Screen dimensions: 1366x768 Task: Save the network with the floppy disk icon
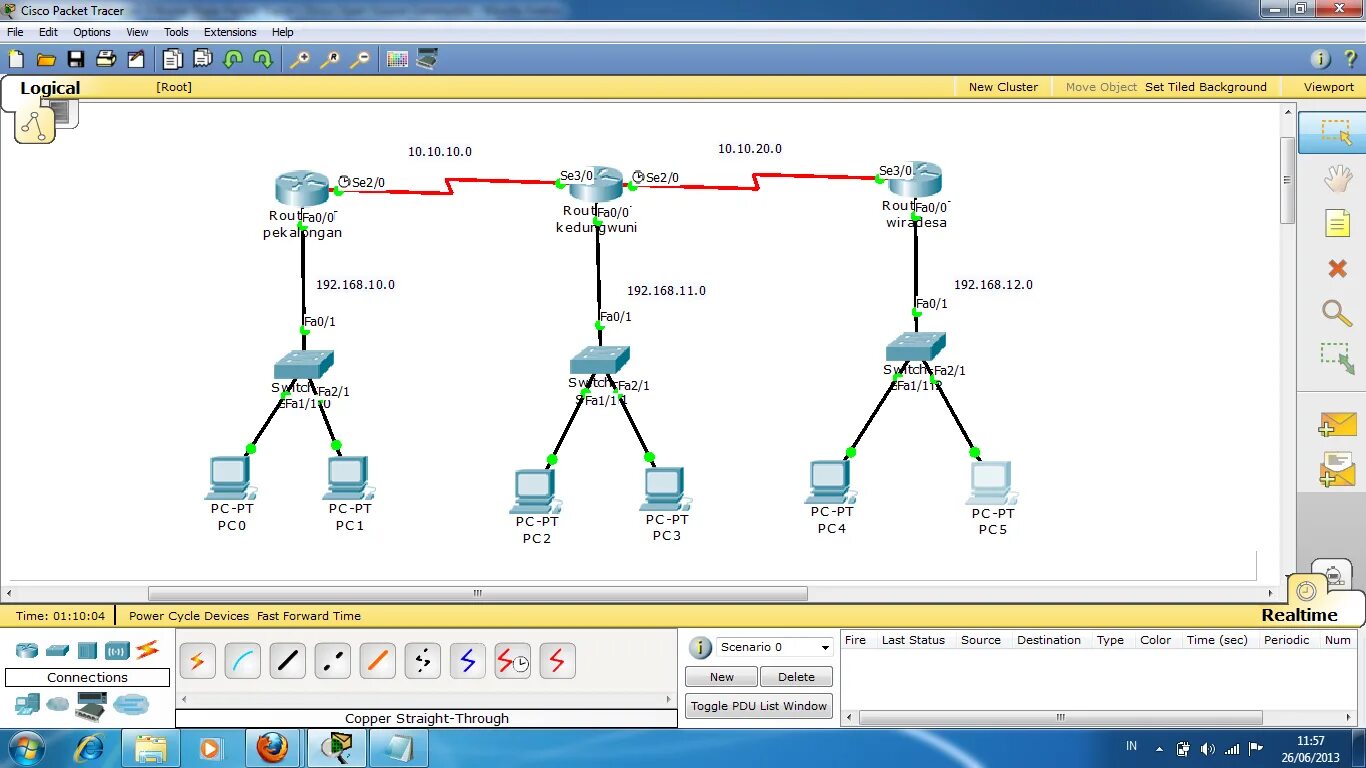click(76, 59)
